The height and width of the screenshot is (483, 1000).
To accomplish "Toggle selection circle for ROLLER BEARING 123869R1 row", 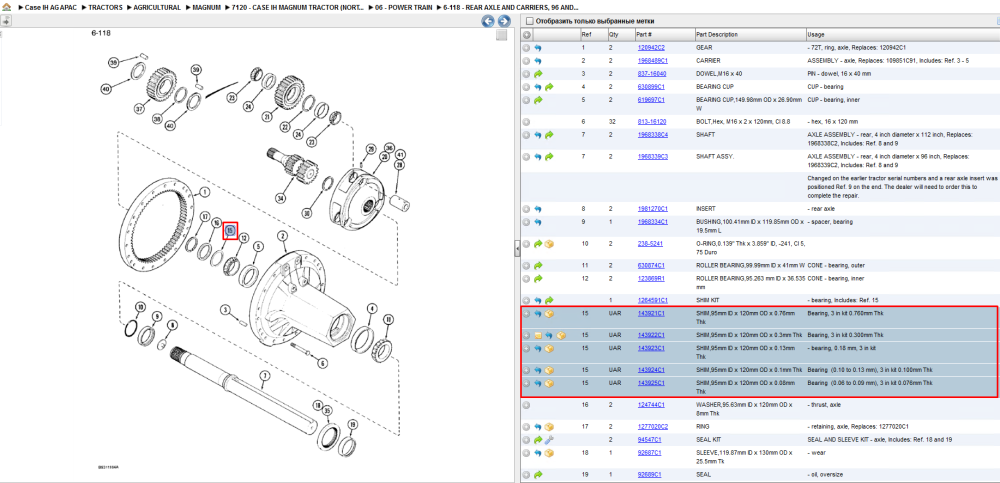I will coord(527,278).
